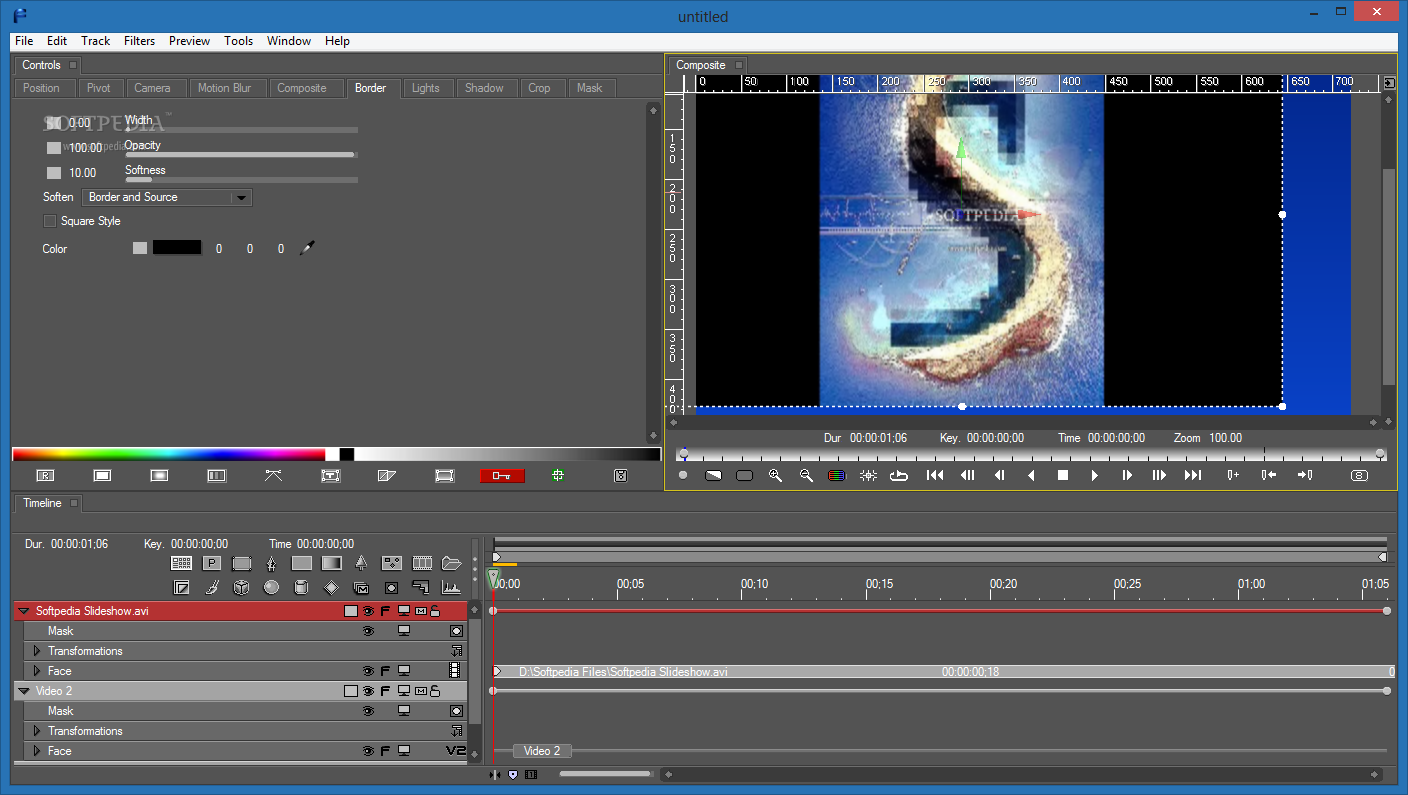
Task: Toggle the Opacity animate checkbox
Action: pyautogui.click(x=54, y=148)
